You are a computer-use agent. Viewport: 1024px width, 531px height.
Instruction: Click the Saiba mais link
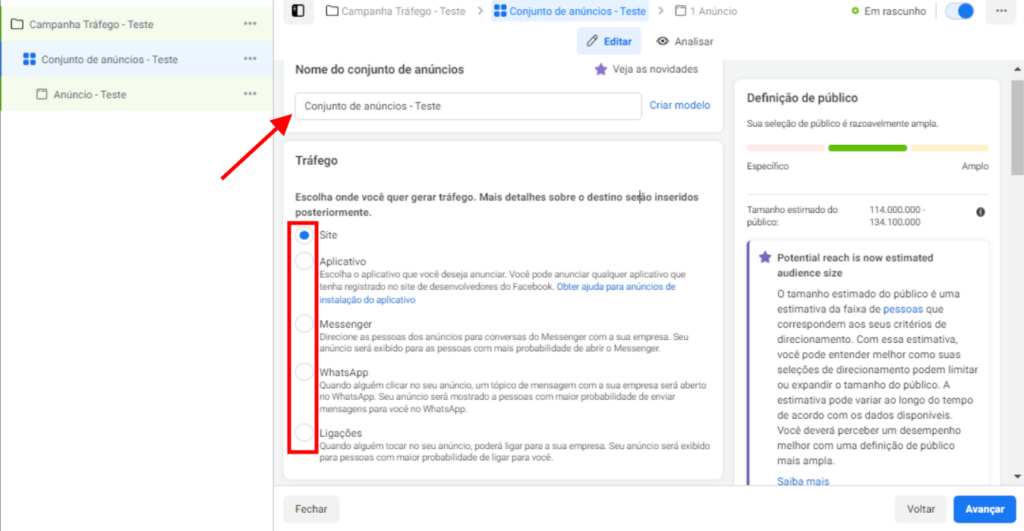(x=803, y=481)
